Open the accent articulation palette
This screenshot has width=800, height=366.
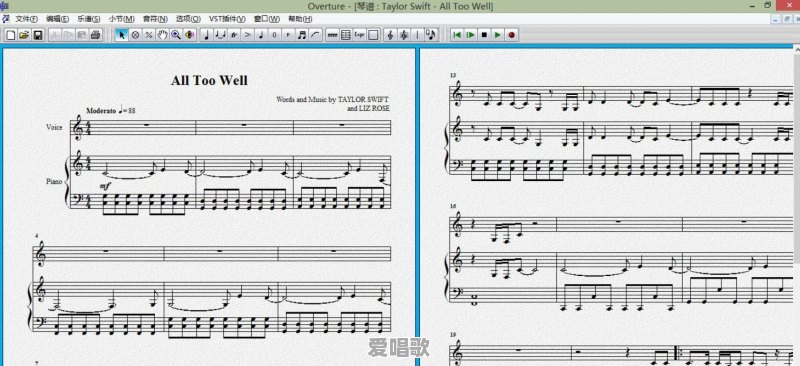(247, 35)
